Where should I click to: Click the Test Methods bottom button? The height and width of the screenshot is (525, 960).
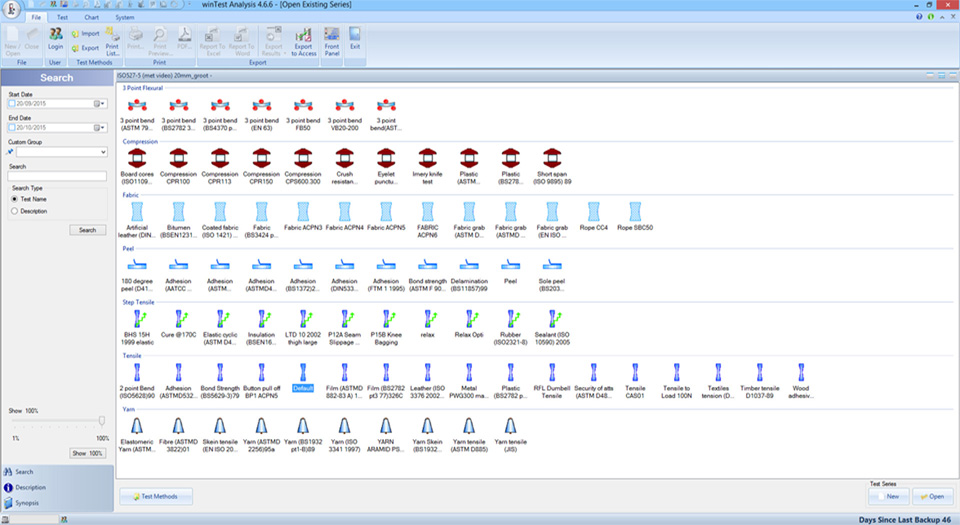click(156, 496)
